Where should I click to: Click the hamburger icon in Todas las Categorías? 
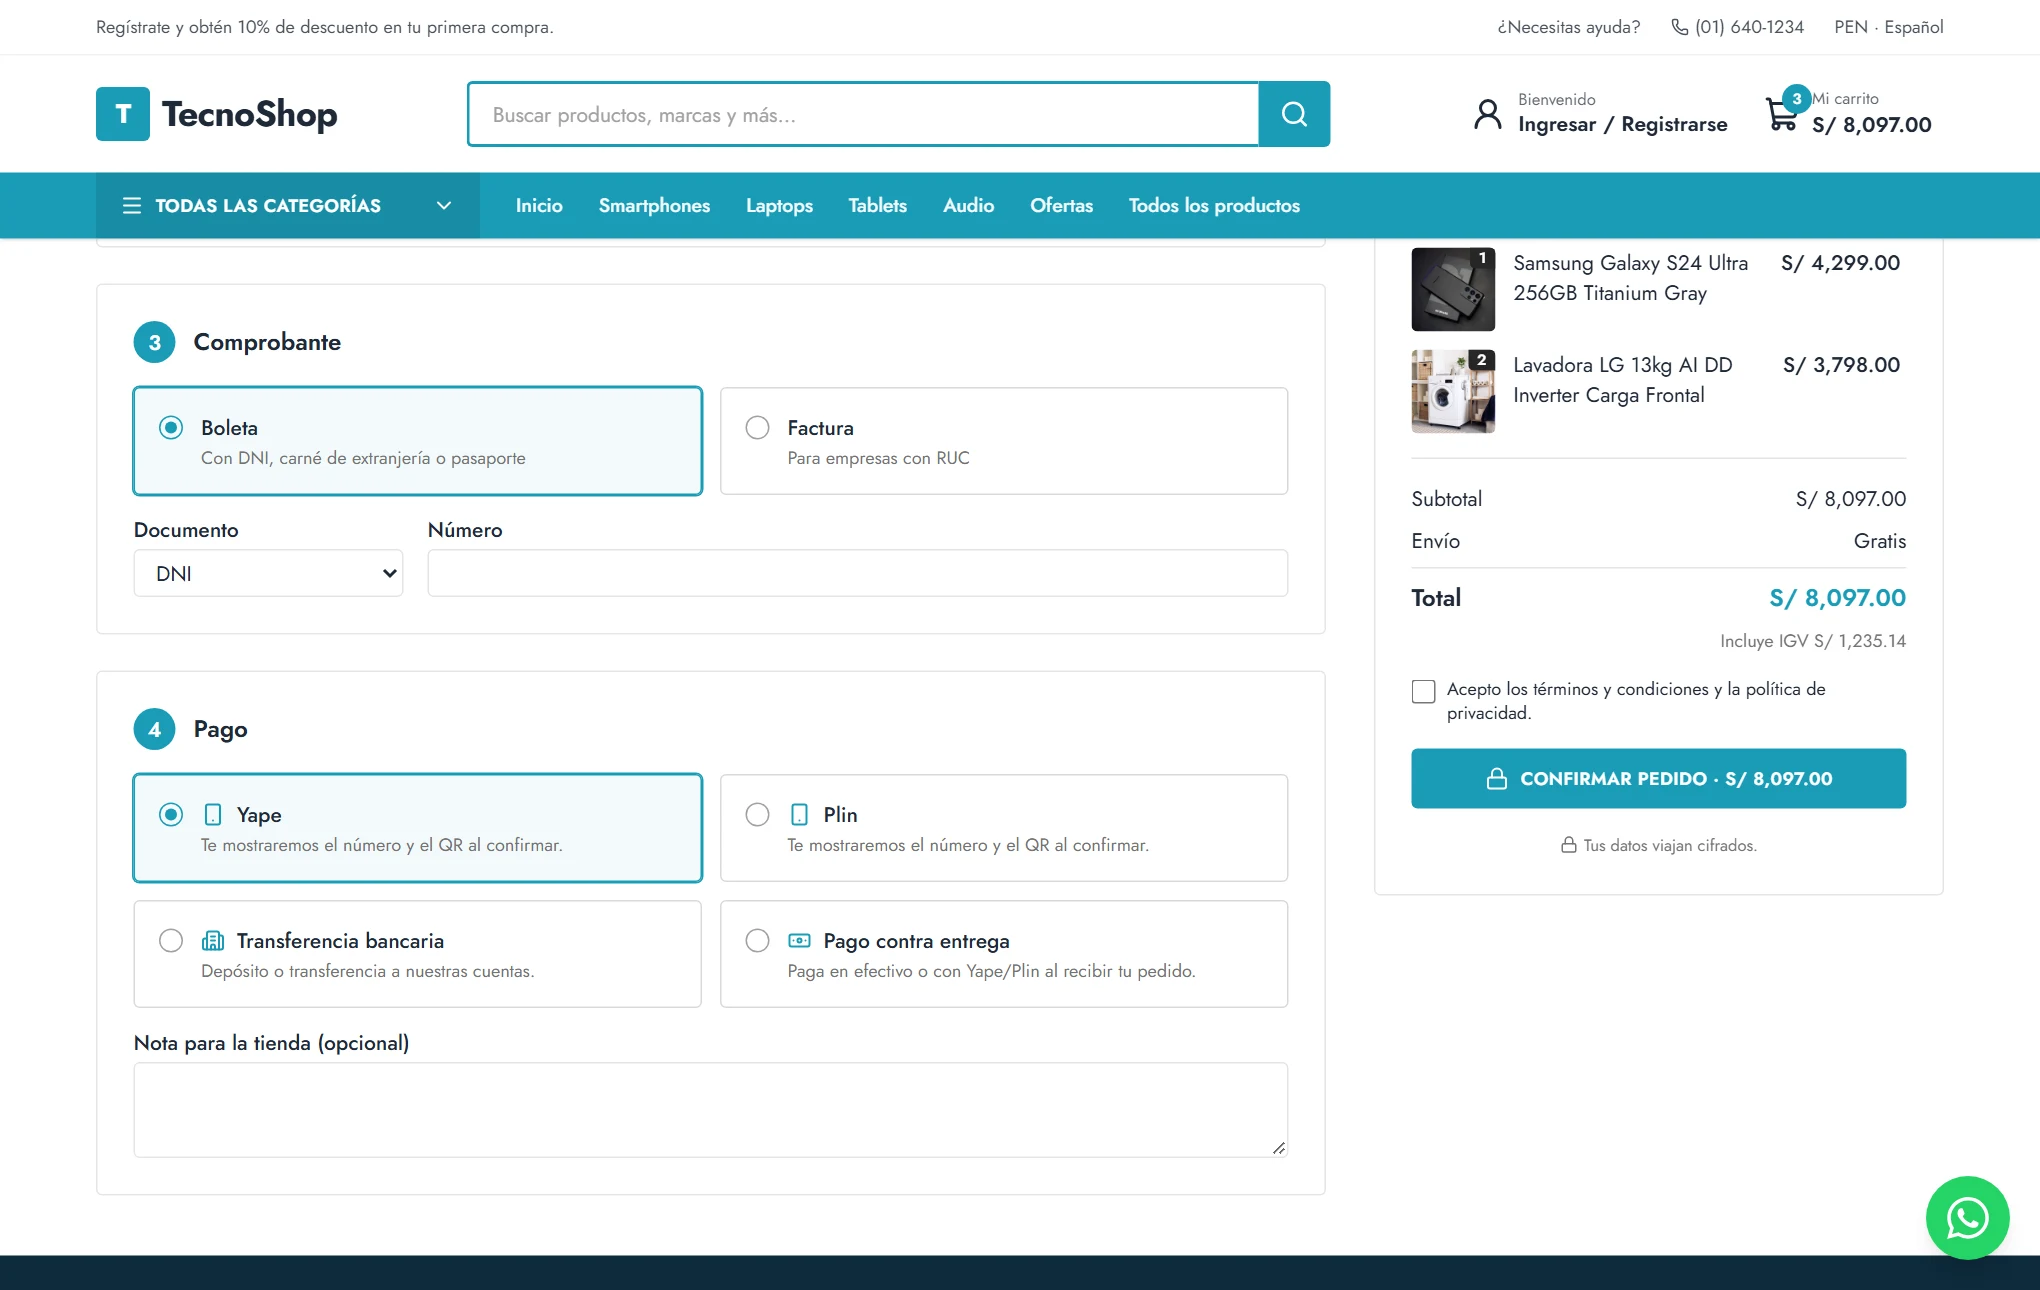pyautogui.click(x=132, y=205)
